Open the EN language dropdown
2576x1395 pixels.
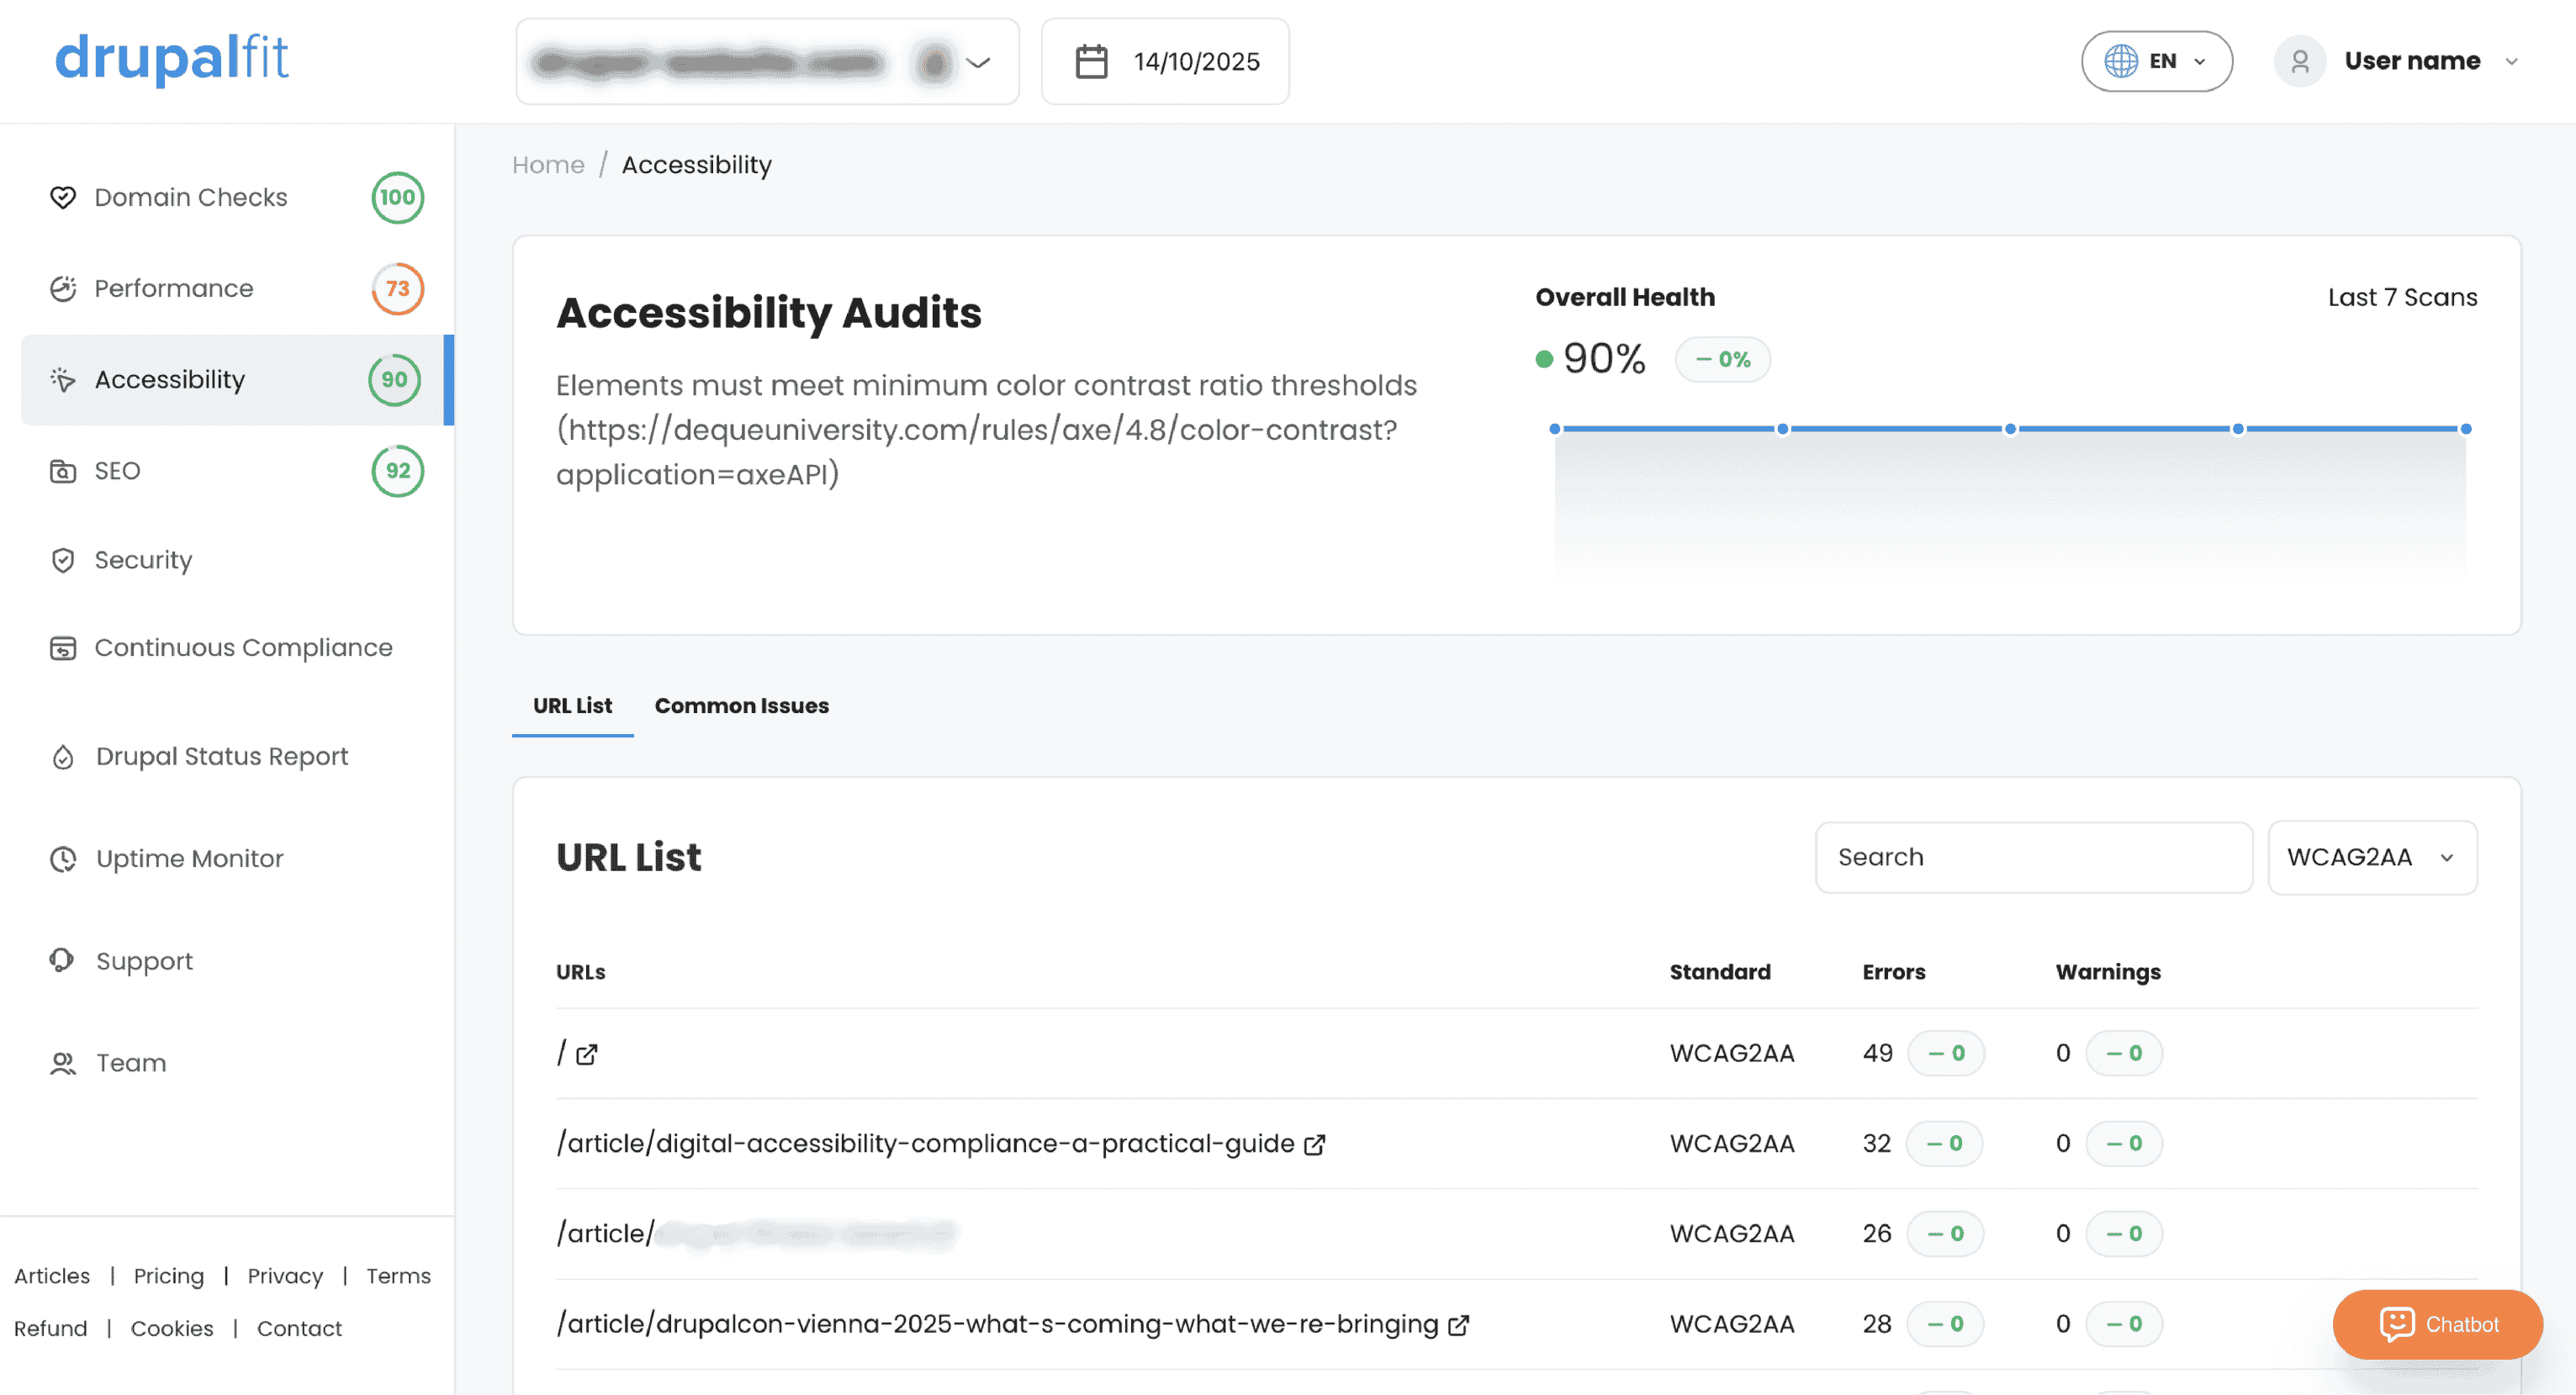coord(2156,62)
